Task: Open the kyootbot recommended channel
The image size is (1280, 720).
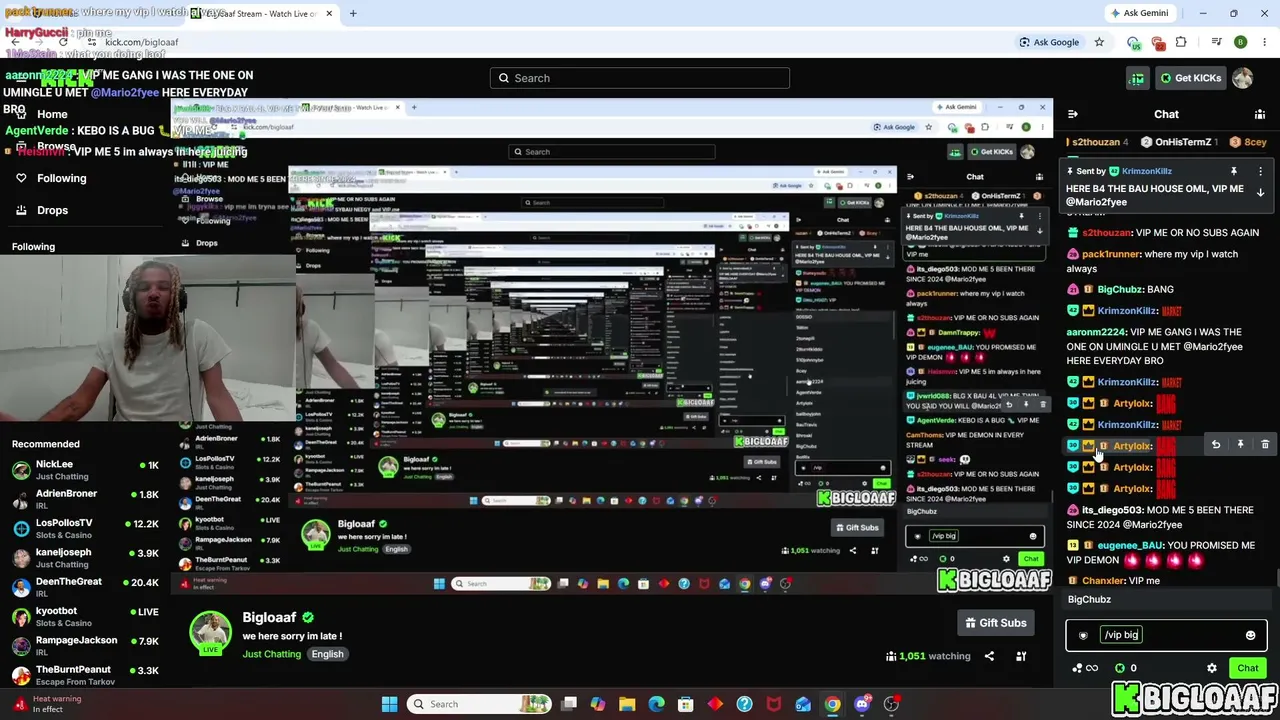Action: pyautogui.click(x=85, y=616)
